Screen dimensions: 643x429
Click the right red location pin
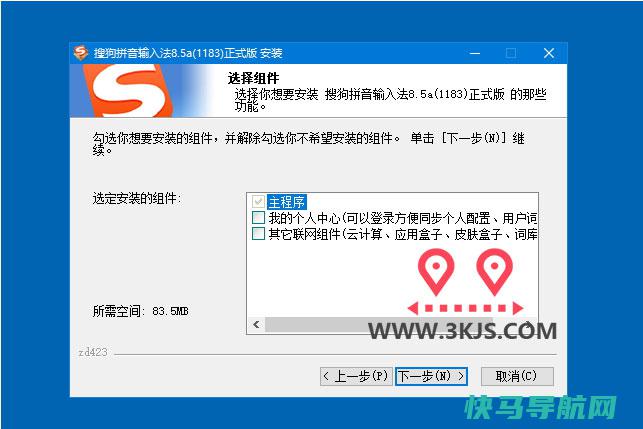pyautogui.click(x=495, y=272)
